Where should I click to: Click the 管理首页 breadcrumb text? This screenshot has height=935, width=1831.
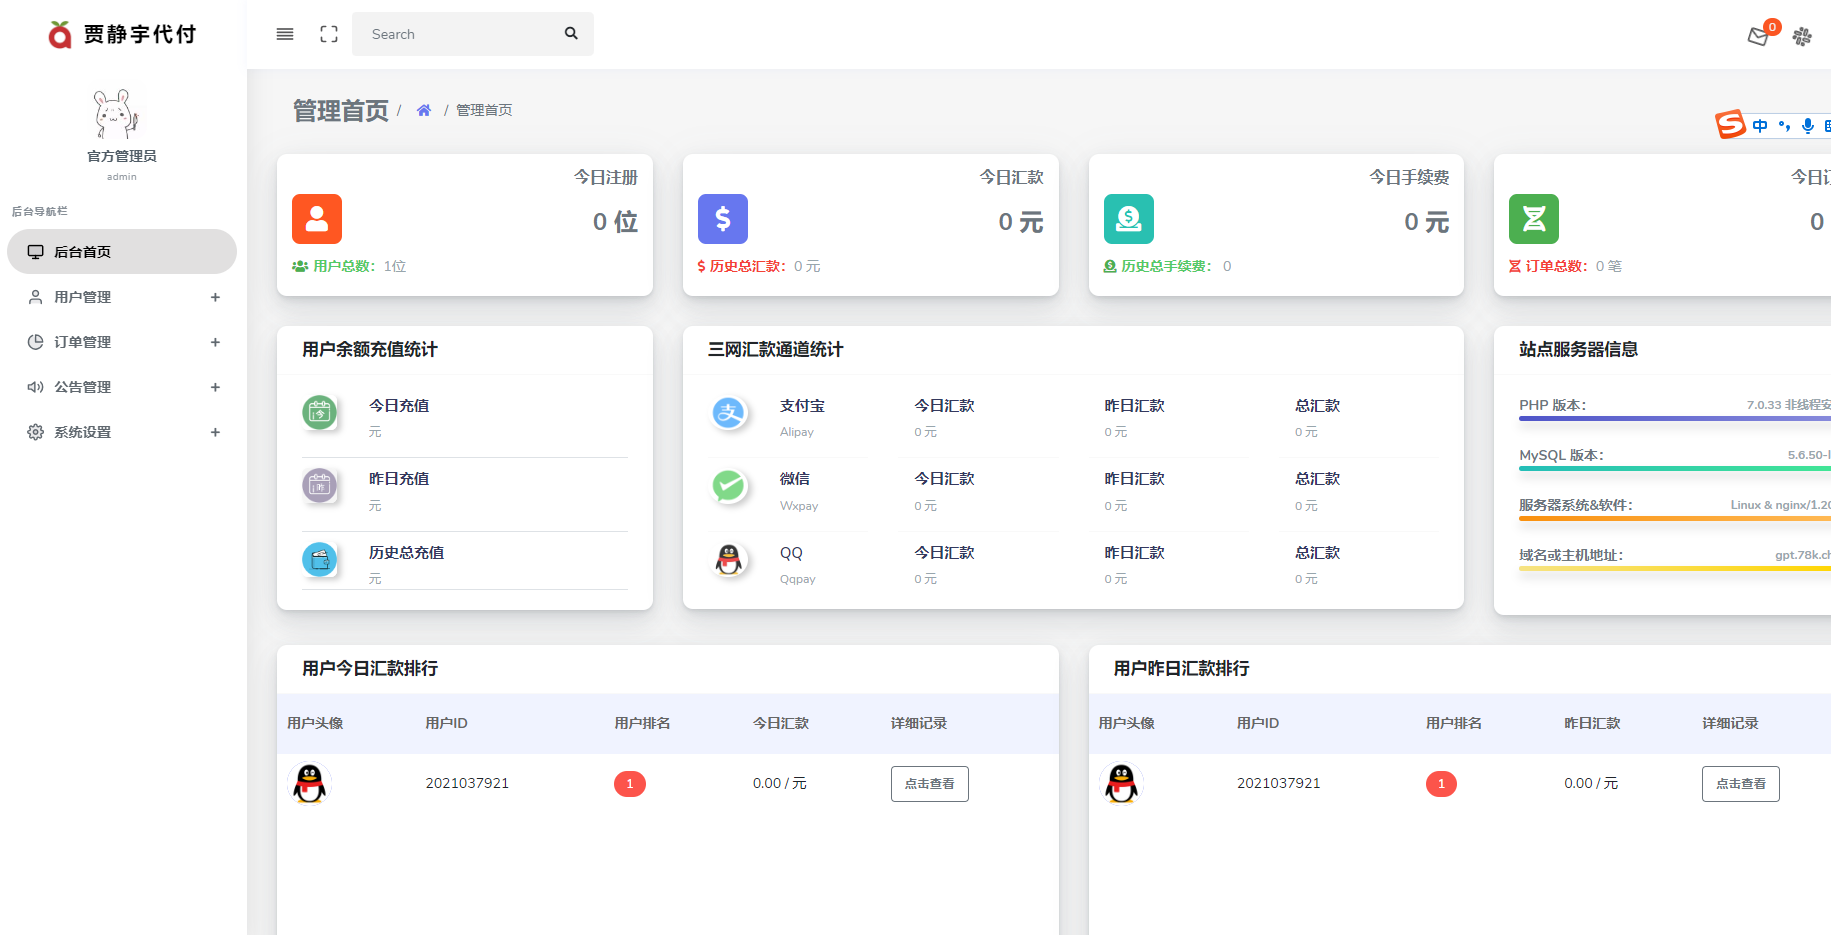pos(484,110)
